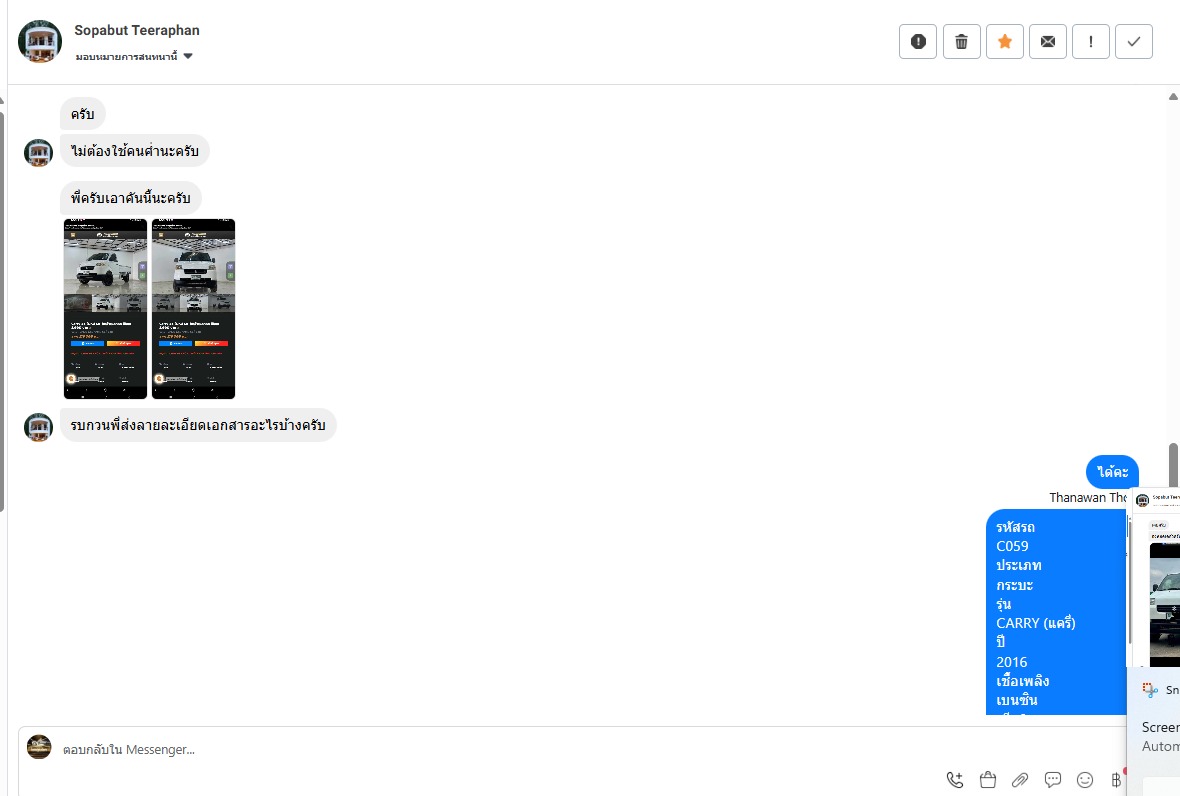Mark conversation done with checkmark button
Viewport: 1180px width, 796px height.
[x=1133, y=41]
